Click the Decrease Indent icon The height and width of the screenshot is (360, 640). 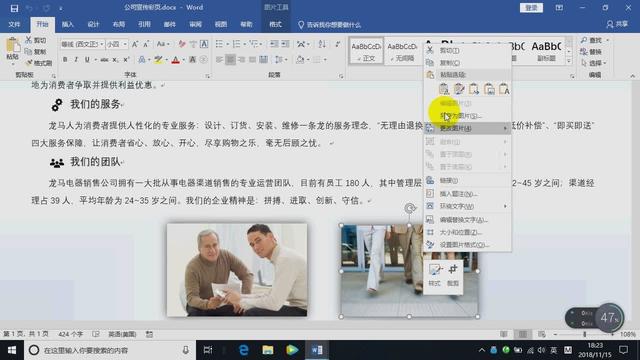274,44
